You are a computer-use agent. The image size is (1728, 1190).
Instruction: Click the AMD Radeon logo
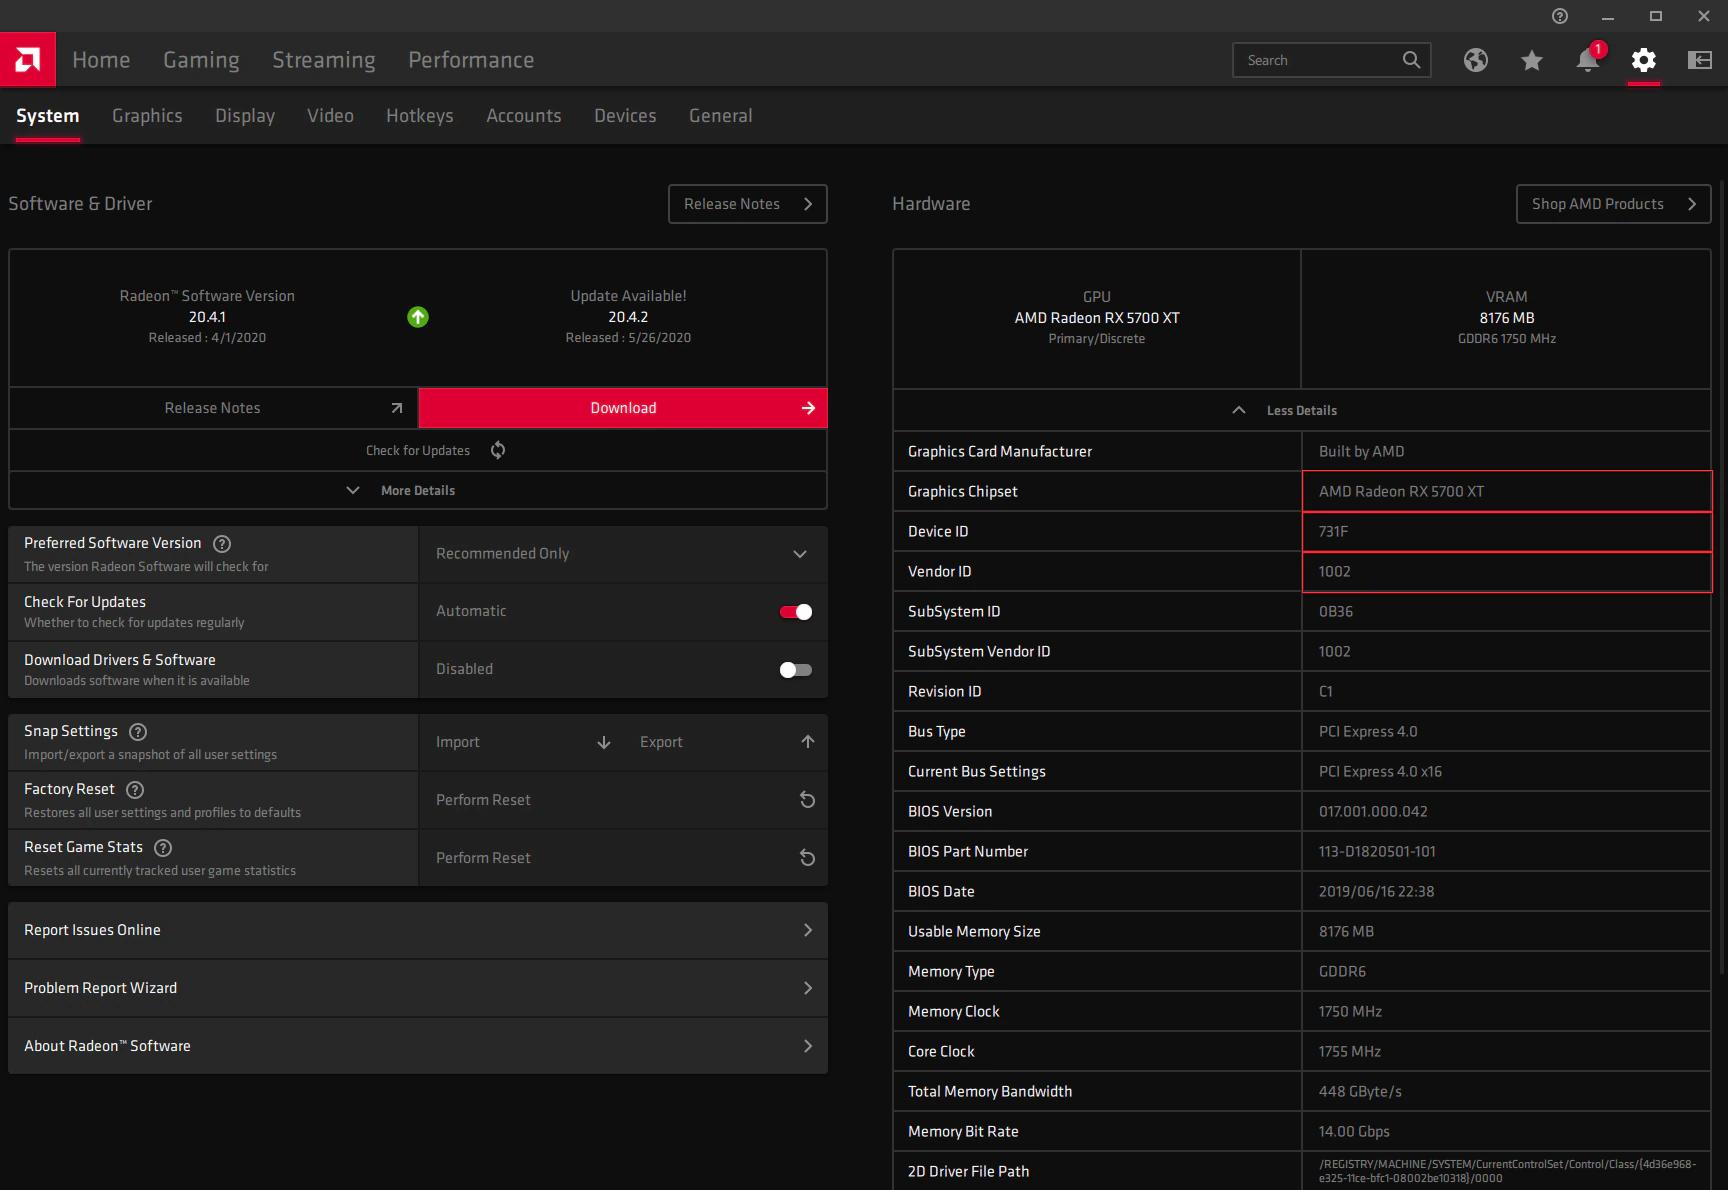(x=27, y=59)
